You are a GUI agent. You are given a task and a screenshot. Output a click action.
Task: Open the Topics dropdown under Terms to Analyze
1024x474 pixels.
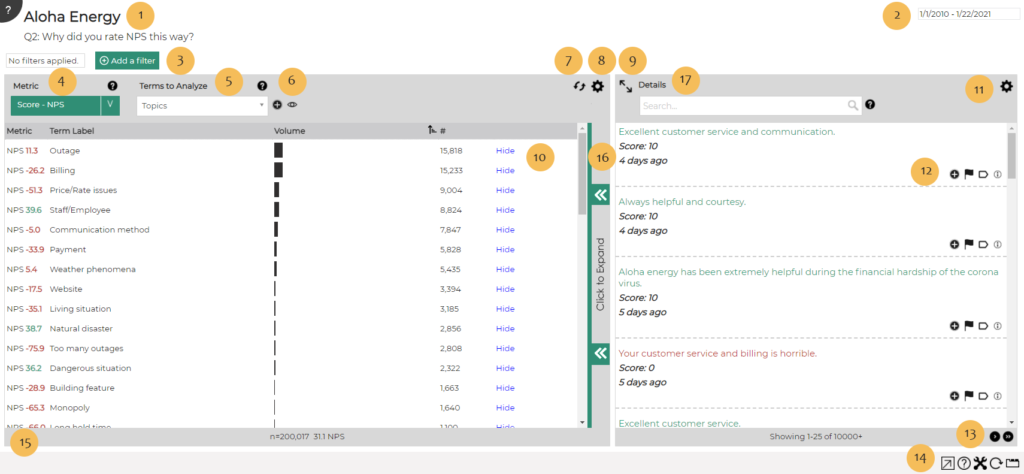202,104
